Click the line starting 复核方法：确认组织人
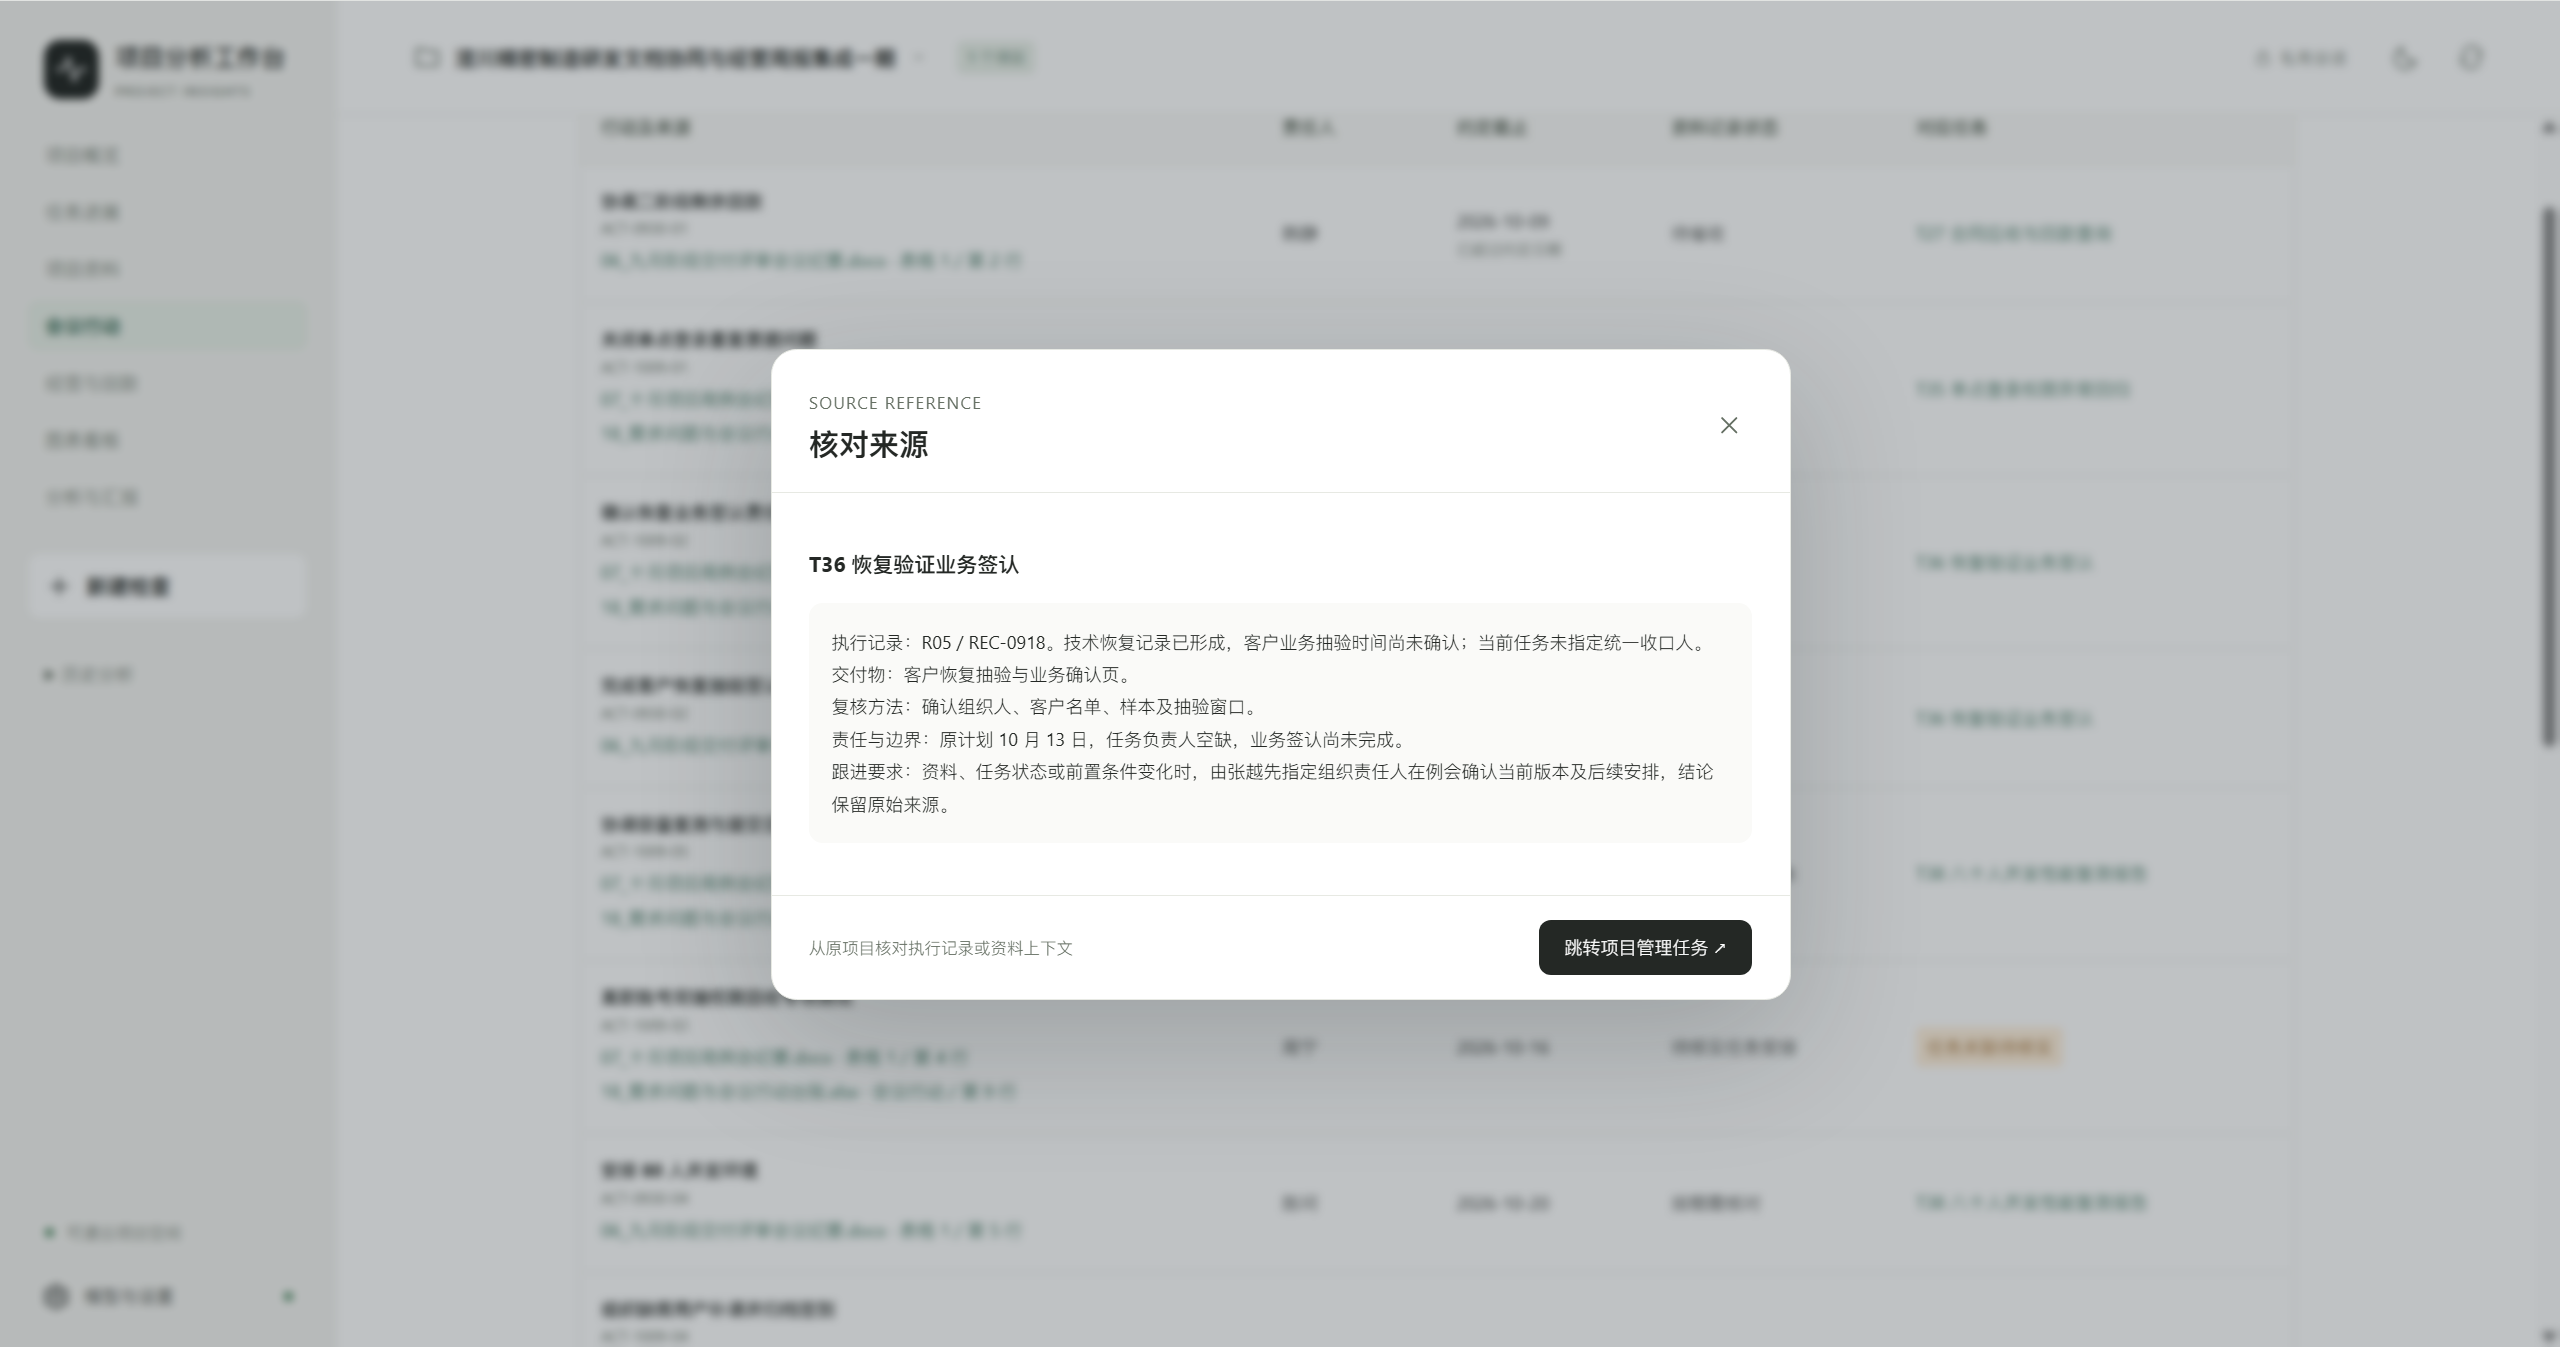 (1047, 707)
